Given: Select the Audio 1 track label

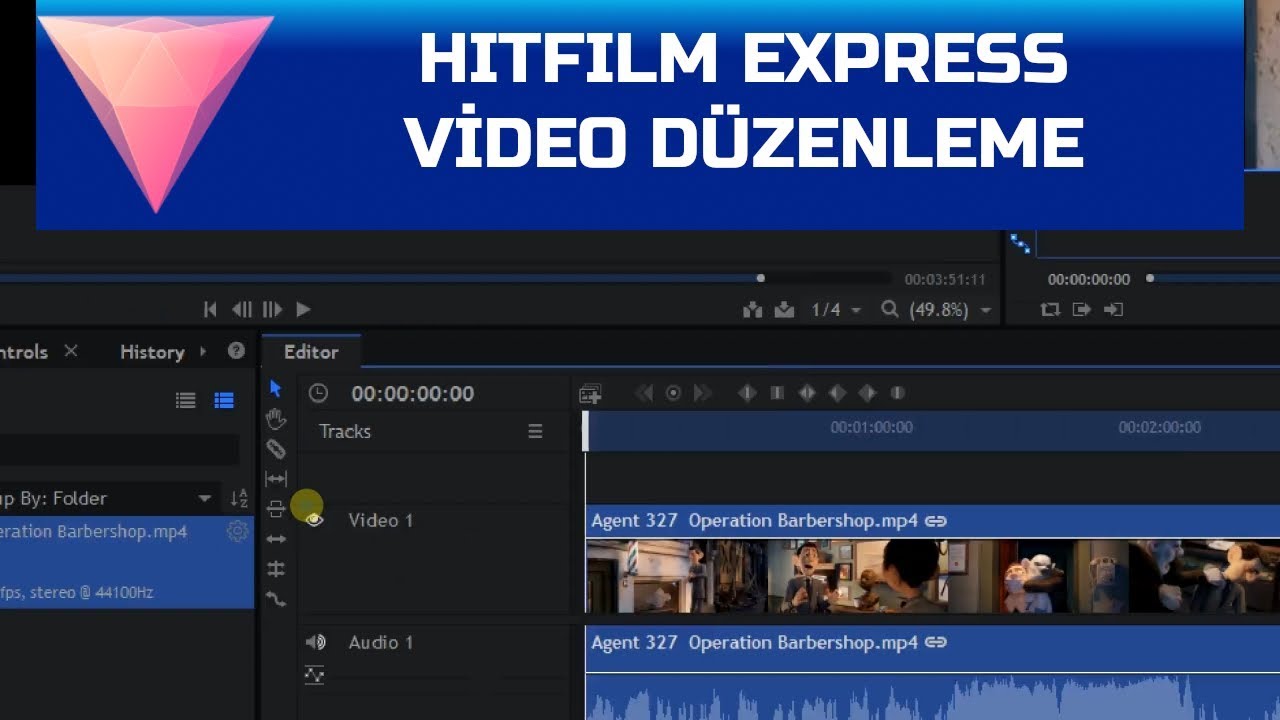Looking at the screenshot, I should [x=380, y=642].
